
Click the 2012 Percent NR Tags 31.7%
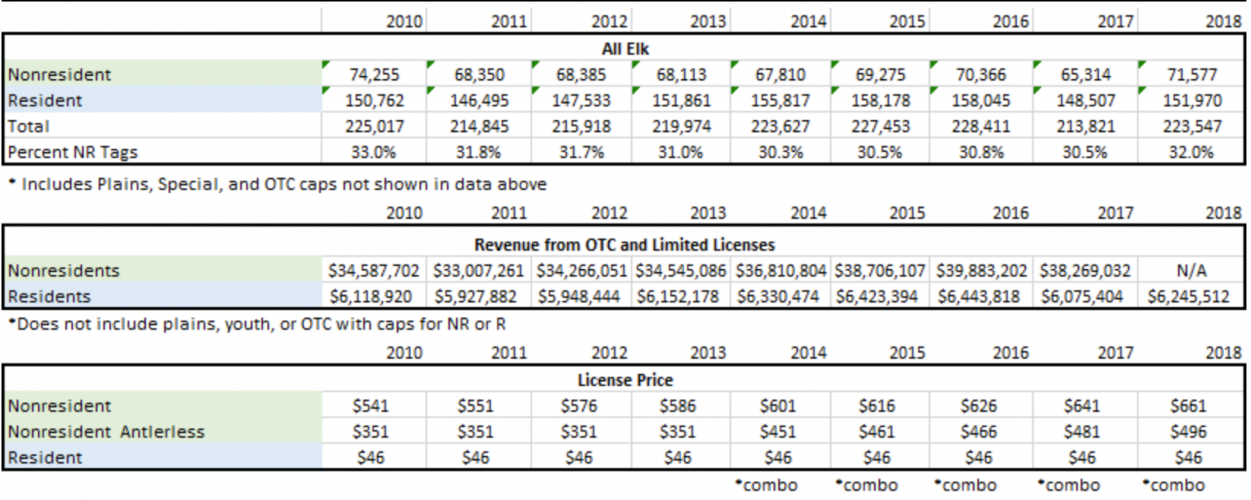point(578,152)
